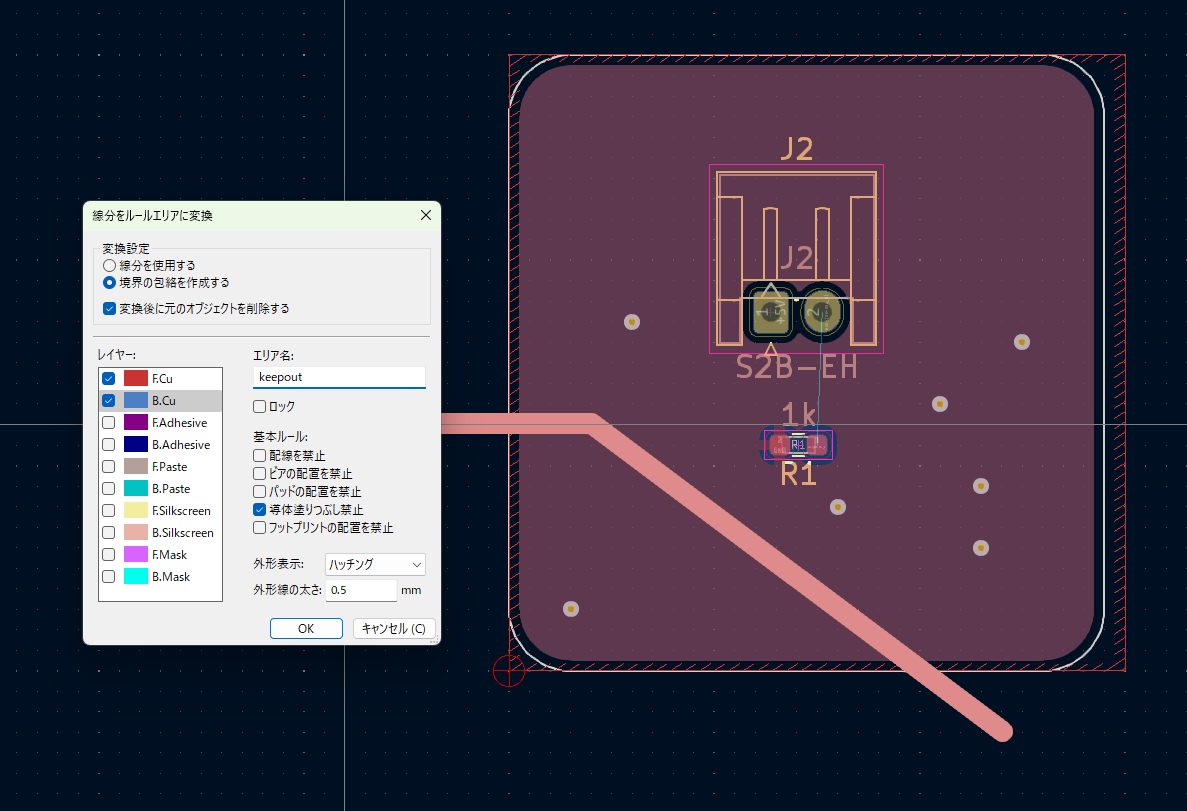Image resolution: width=1187 pixels, height=811 pixels.
Task: Check 'フットプリントの配置を禁止' rule
Action: tap(260, 528)
